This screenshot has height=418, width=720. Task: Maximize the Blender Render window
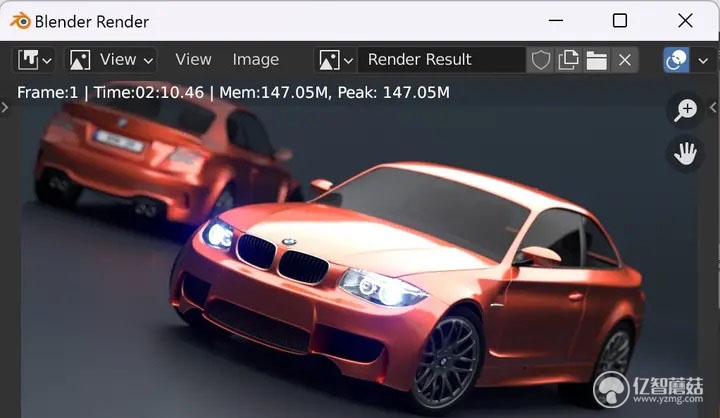pyautogui.click(x=620, y=21)
